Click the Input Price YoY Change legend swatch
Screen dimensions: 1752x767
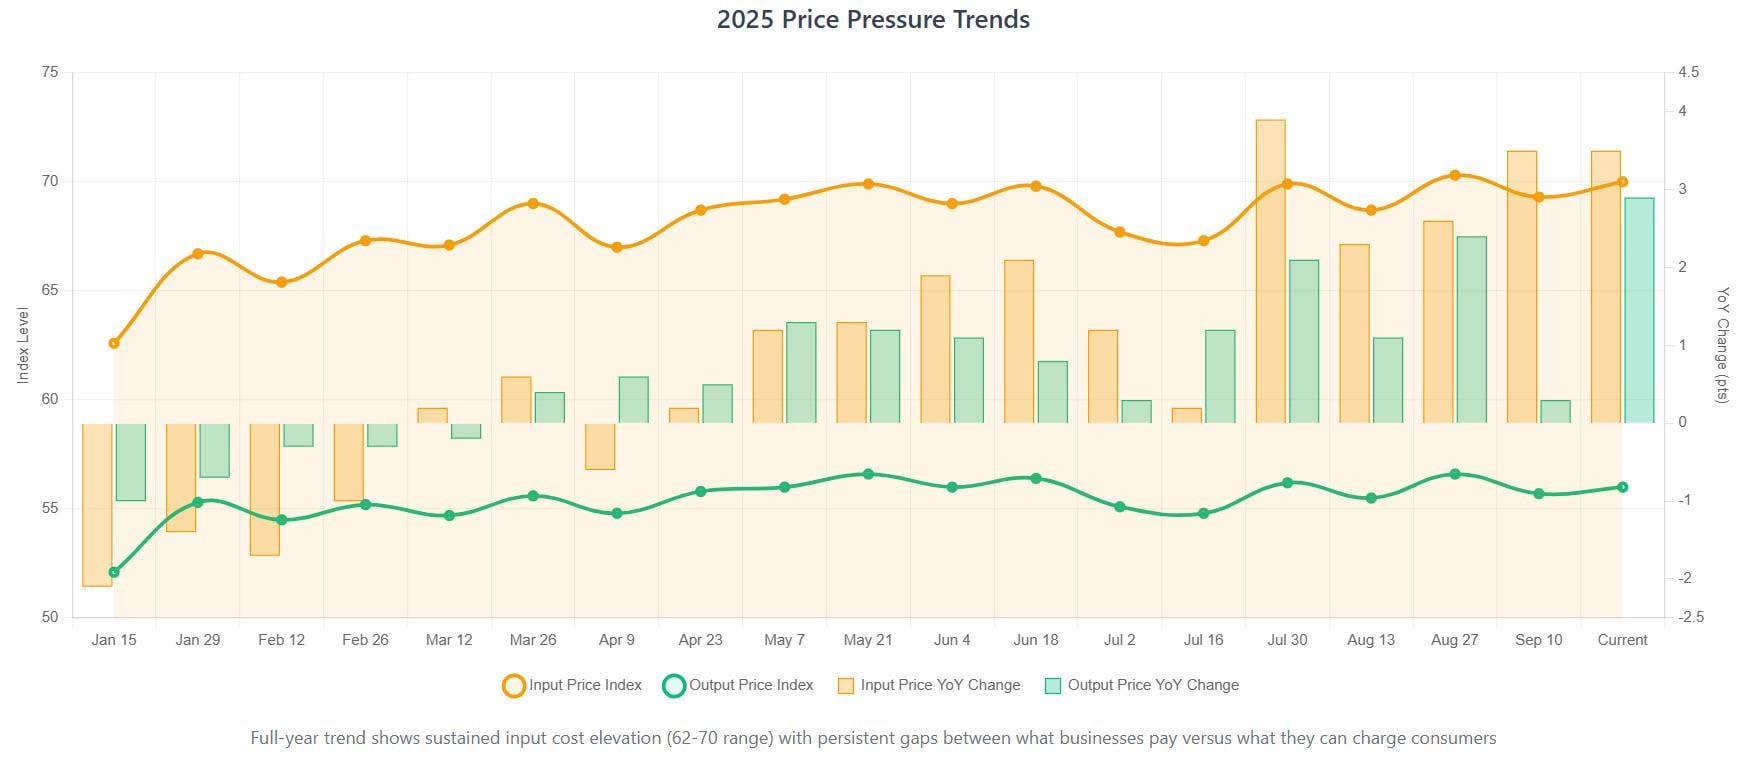click(846, 686)
